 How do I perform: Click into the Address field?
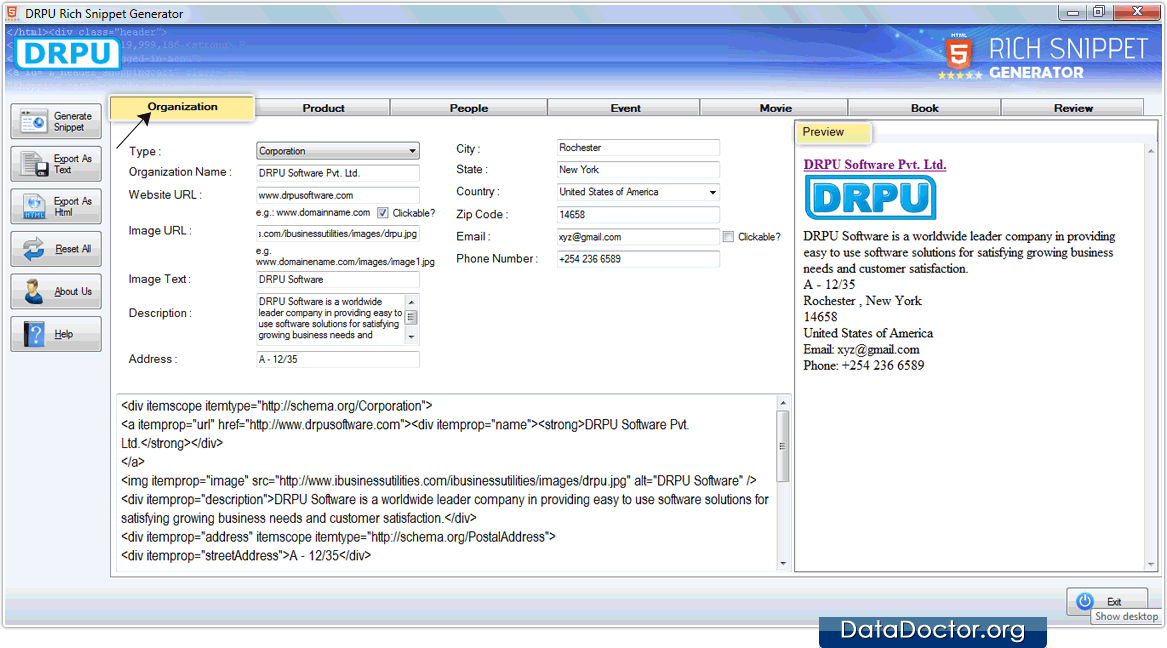coord(338,359)
